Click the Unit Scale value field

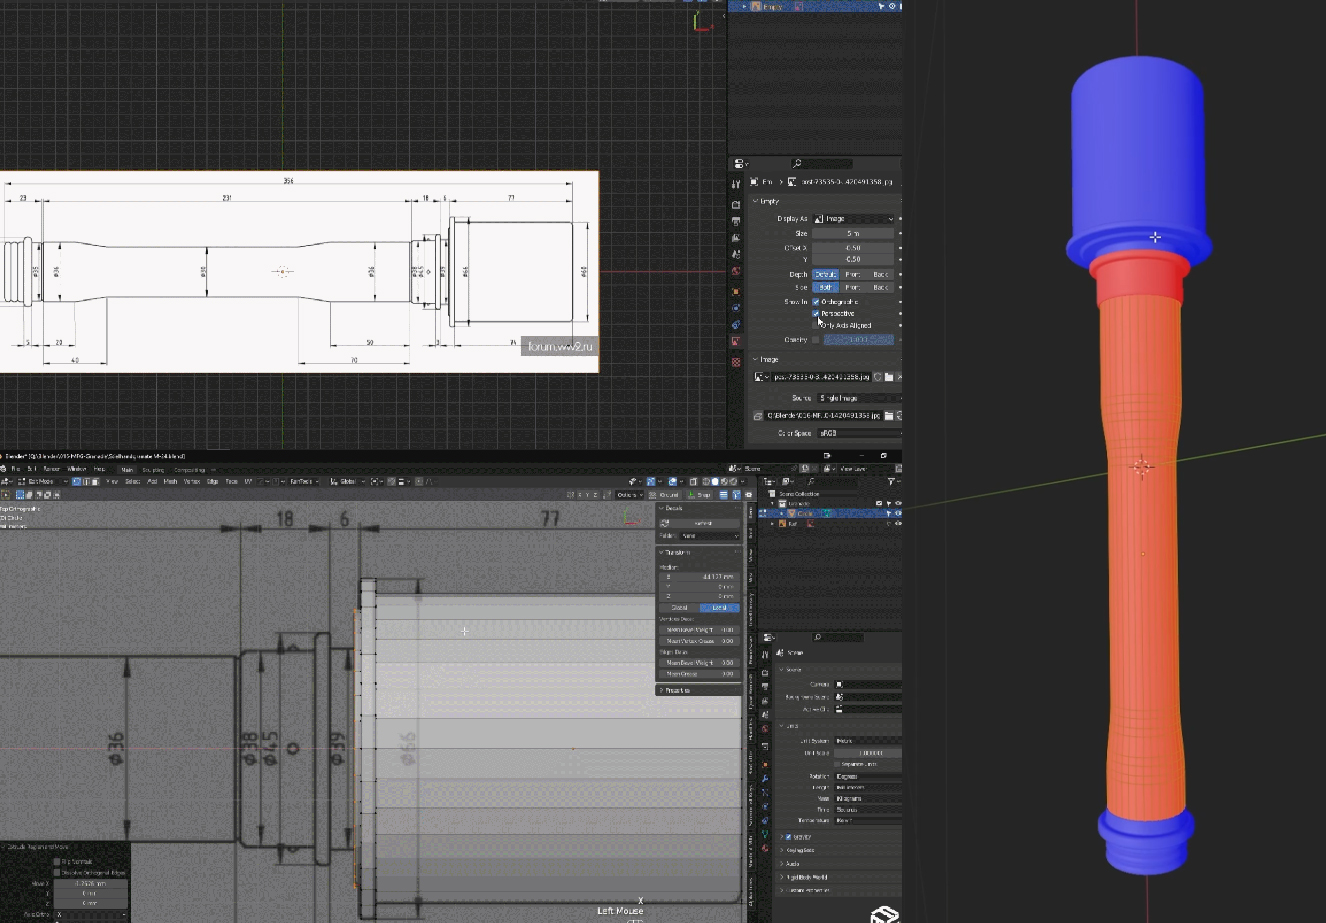(867, 753)
